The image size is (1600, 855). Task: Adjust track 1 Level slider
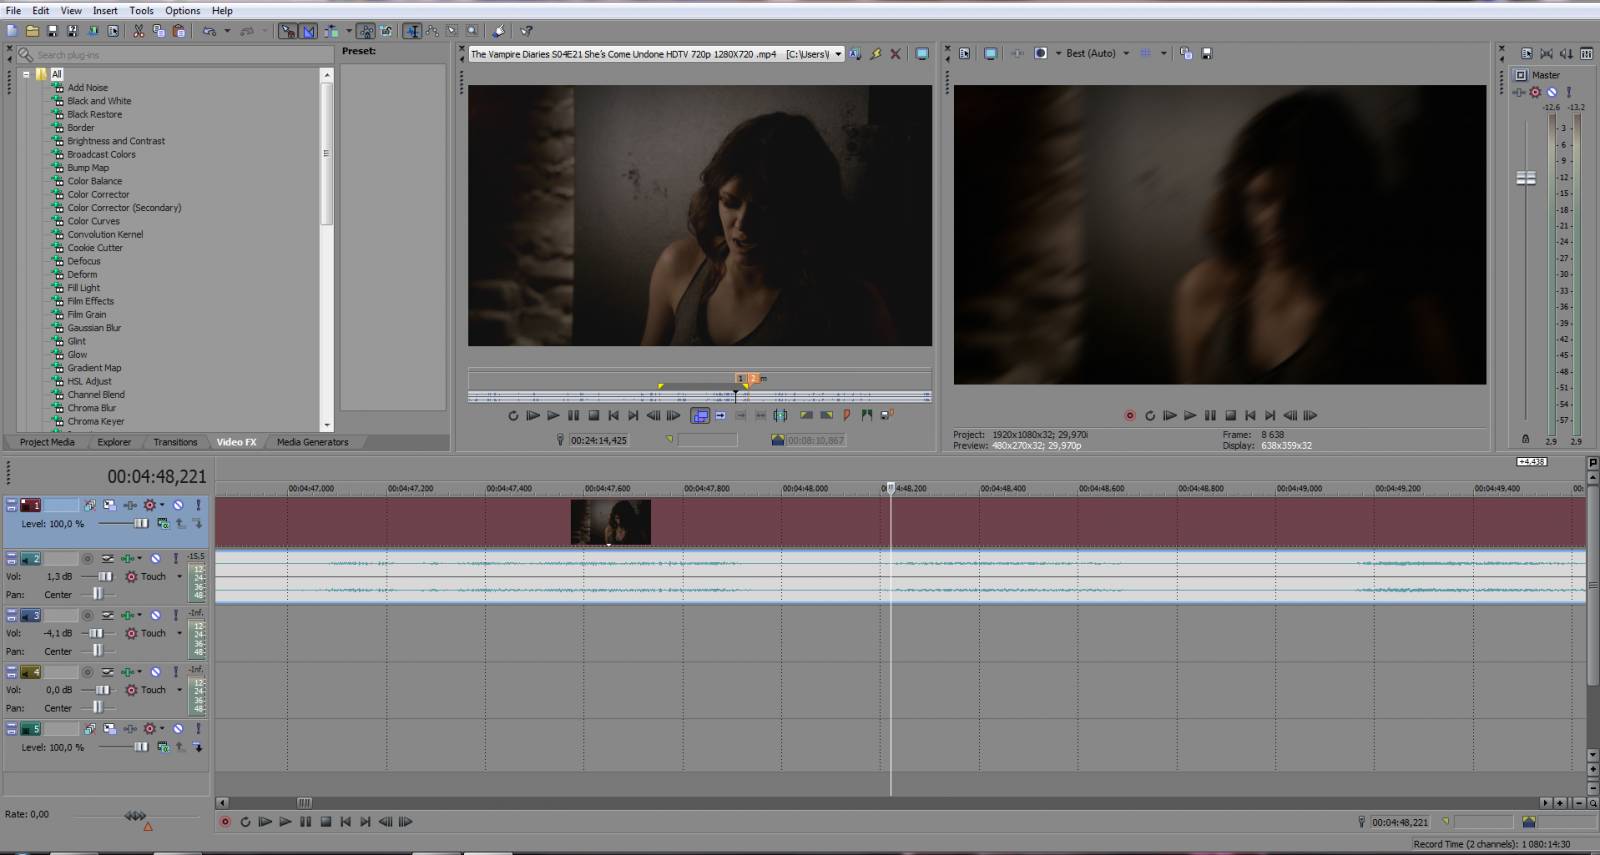(x=139, y=523)
